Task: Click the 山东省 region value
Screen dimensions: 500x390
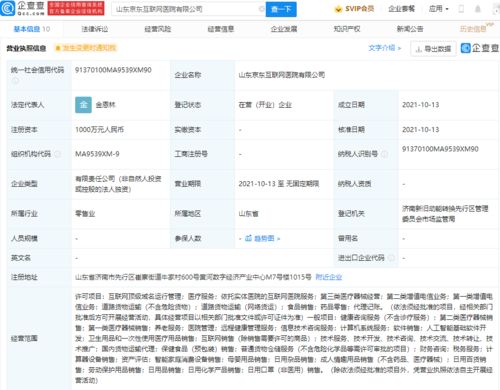Action: coord(248,213)
